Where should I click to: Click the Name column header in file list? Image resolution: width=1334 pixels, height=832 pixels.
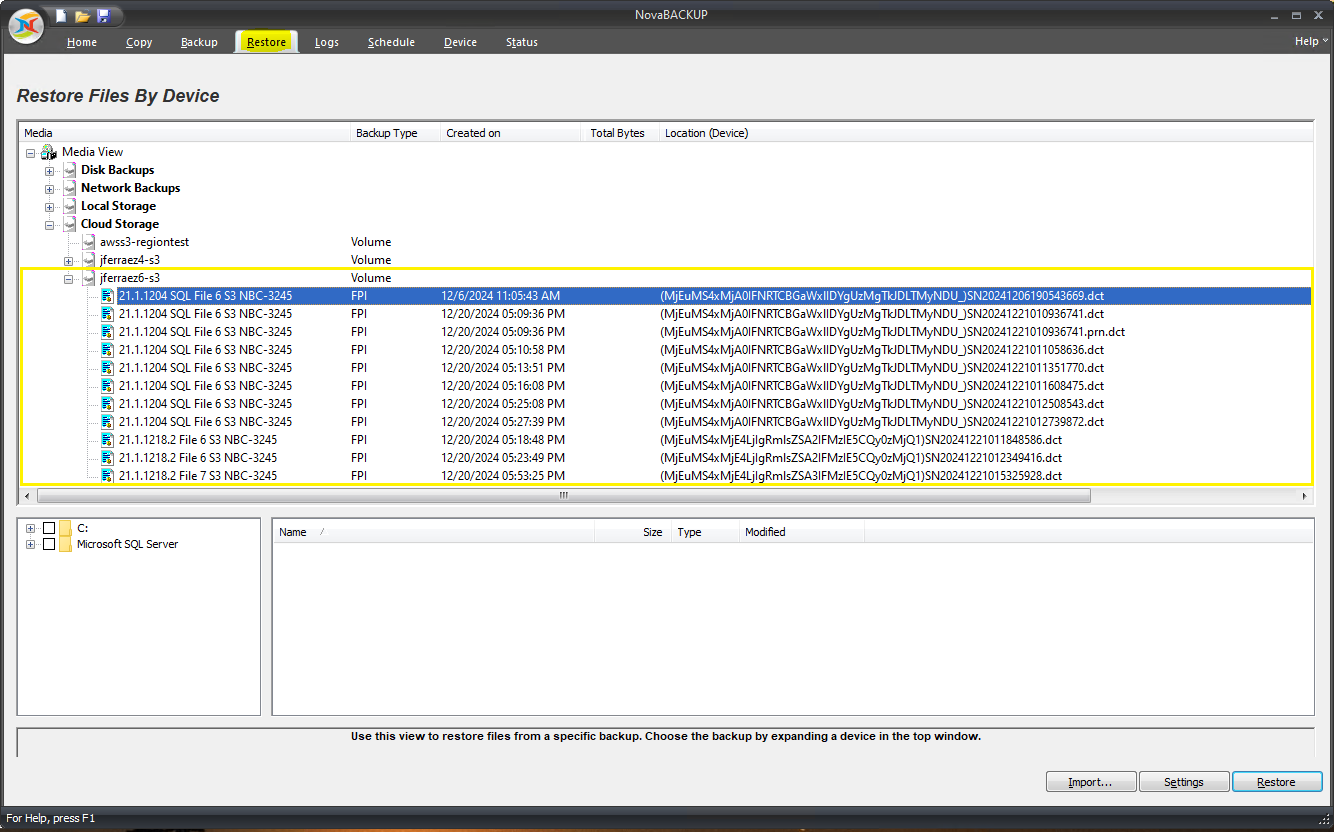[x=434, y=532]
